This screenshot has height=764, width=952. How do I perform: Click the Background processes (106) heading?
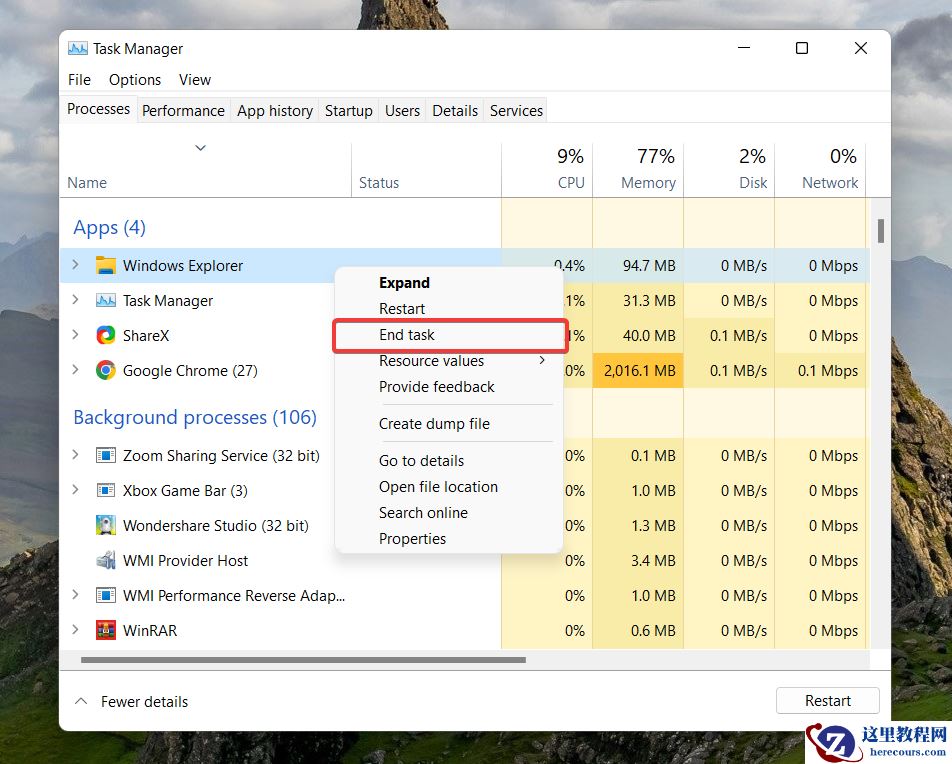point(195,417)
